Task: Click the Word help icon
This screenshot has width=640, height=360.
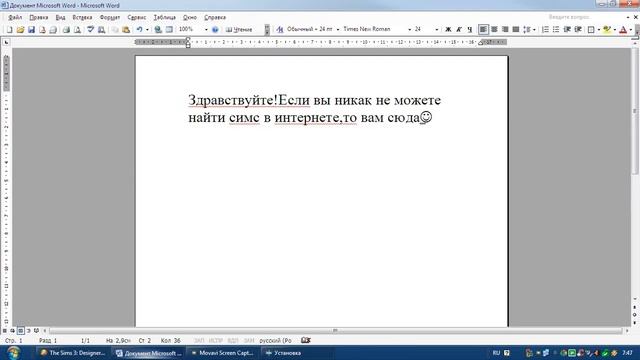Action: [215, 29]
